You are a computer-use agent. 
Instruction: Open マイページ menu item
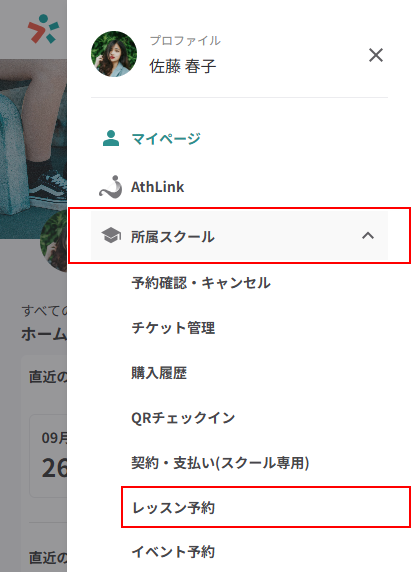pyautogui.click(x=166, y=139)
